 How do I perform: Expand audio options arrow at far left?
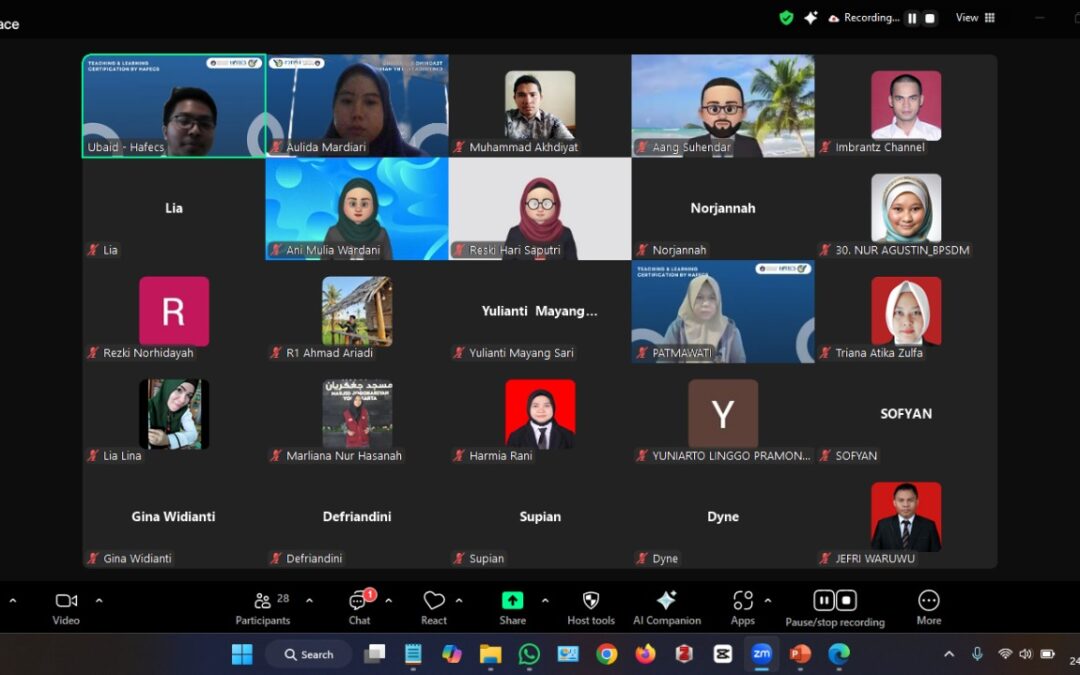tap(12, 601)
